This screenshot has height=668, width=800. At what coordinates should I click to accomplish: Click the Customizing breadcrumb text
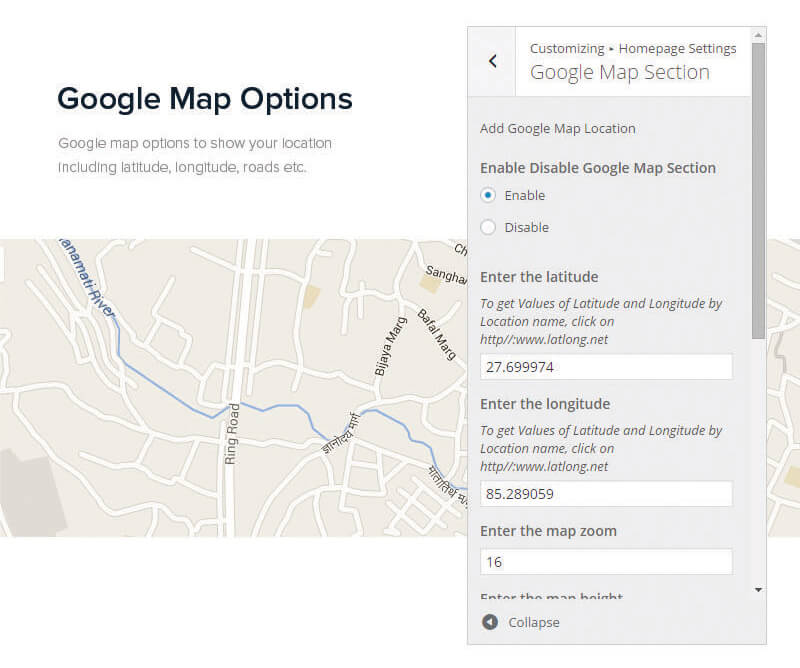point(567,48)
